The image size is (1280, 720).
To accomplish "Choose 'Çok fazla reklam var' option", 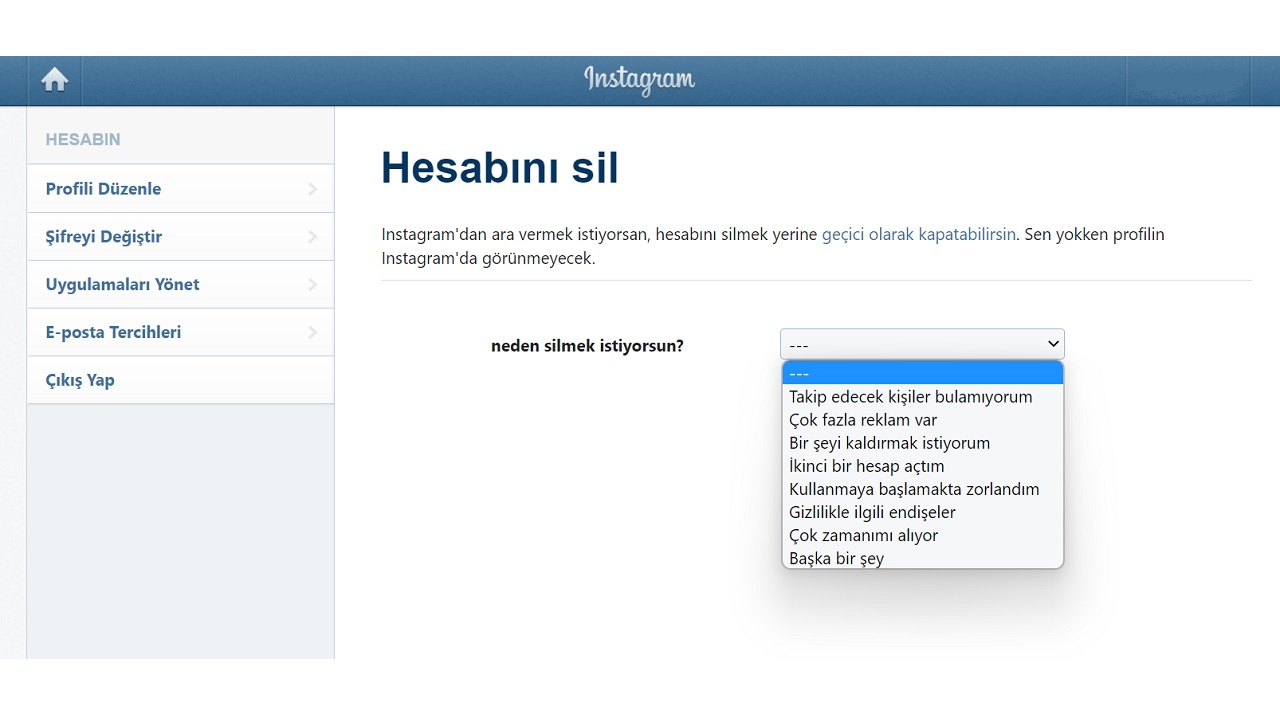I will tap(922, 420).
